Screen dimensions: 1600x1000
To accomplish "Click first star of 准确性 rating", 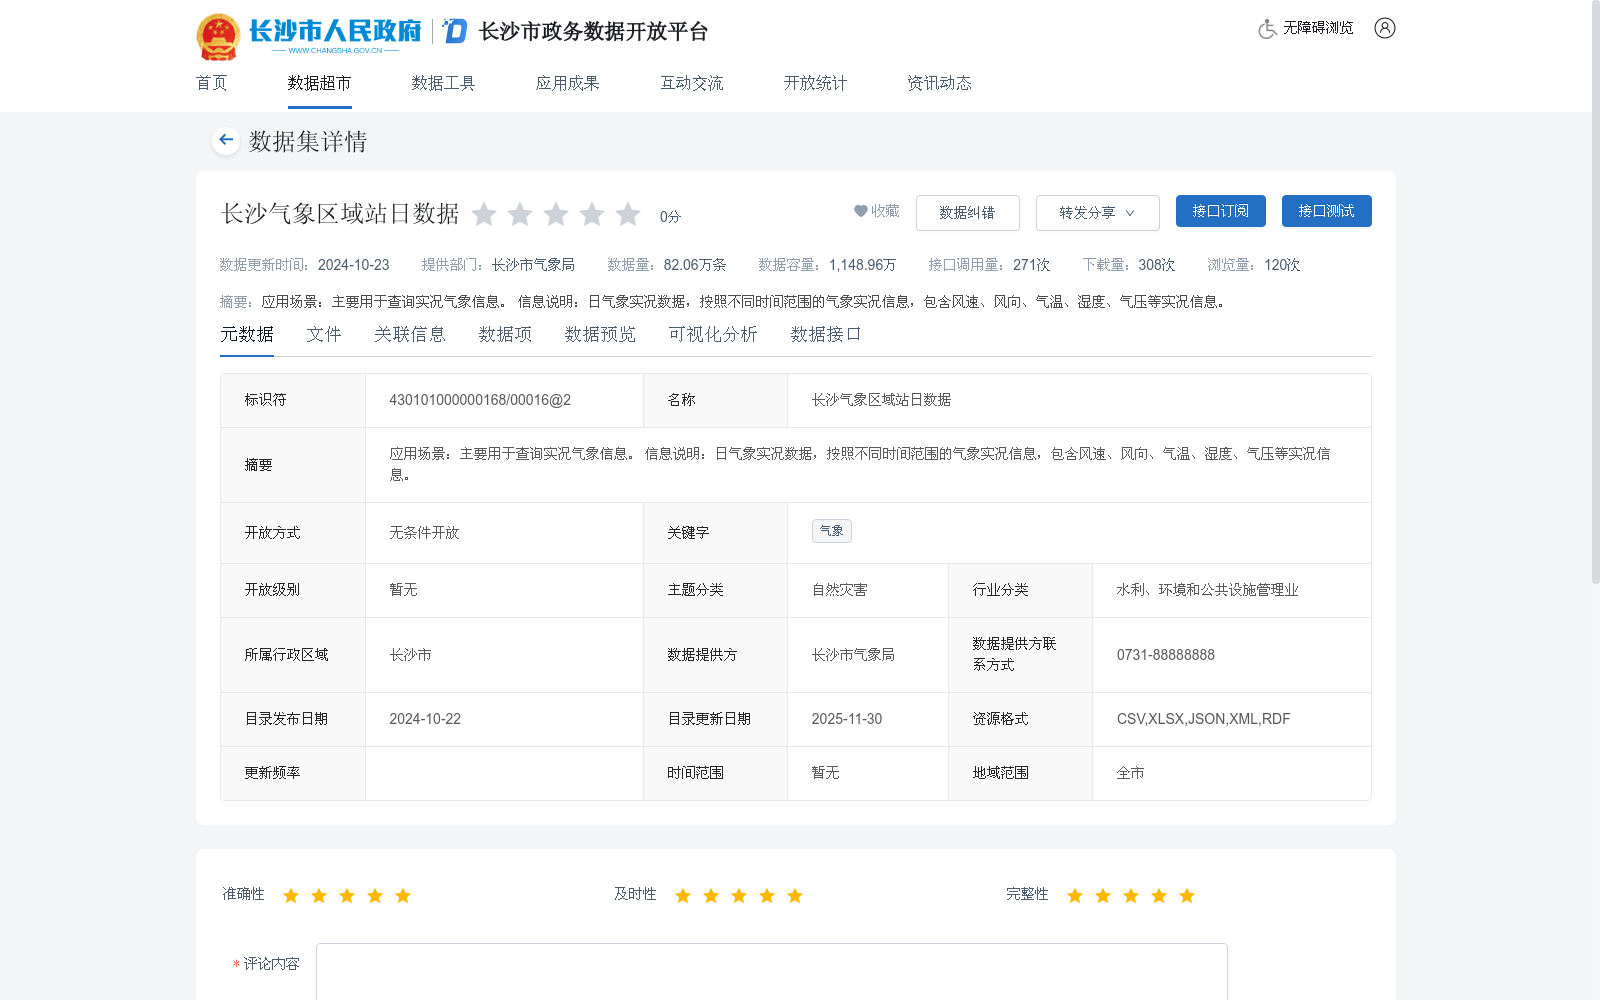I will pyautogui.click(x=291, y=895).
